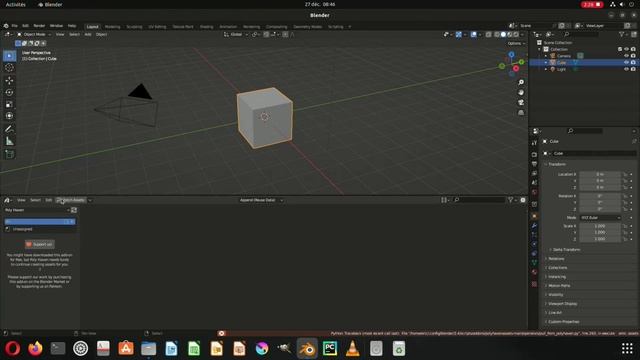The height and width of the screenshot is (360, 640).
Task: Click the Scale X value field
Action: (x=600, y=226)
